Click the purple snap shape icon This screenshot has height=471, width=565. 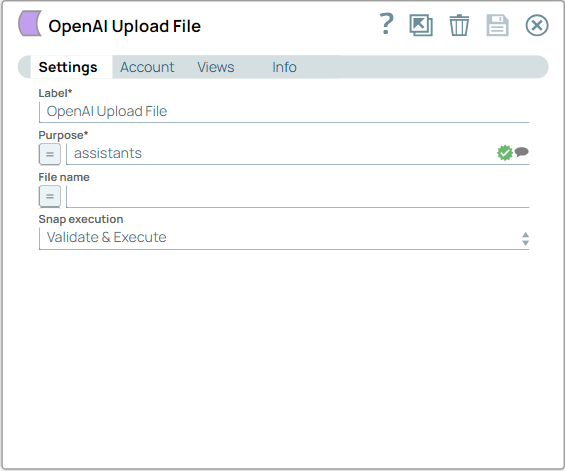[x=30, y=23]
